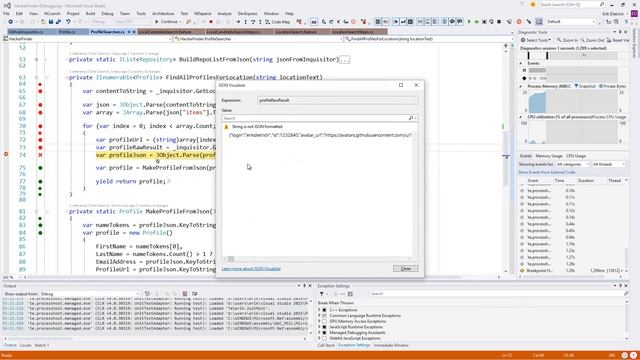Click the Step Over arrow icon
Screen dimensions: 640x360
click(x=253, y=22)
